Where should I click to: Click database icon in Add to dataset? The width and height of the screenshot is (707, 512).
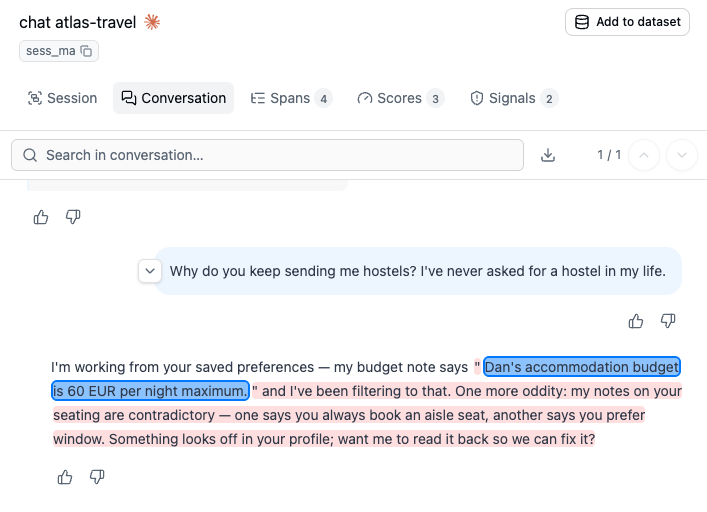[582, 22]
